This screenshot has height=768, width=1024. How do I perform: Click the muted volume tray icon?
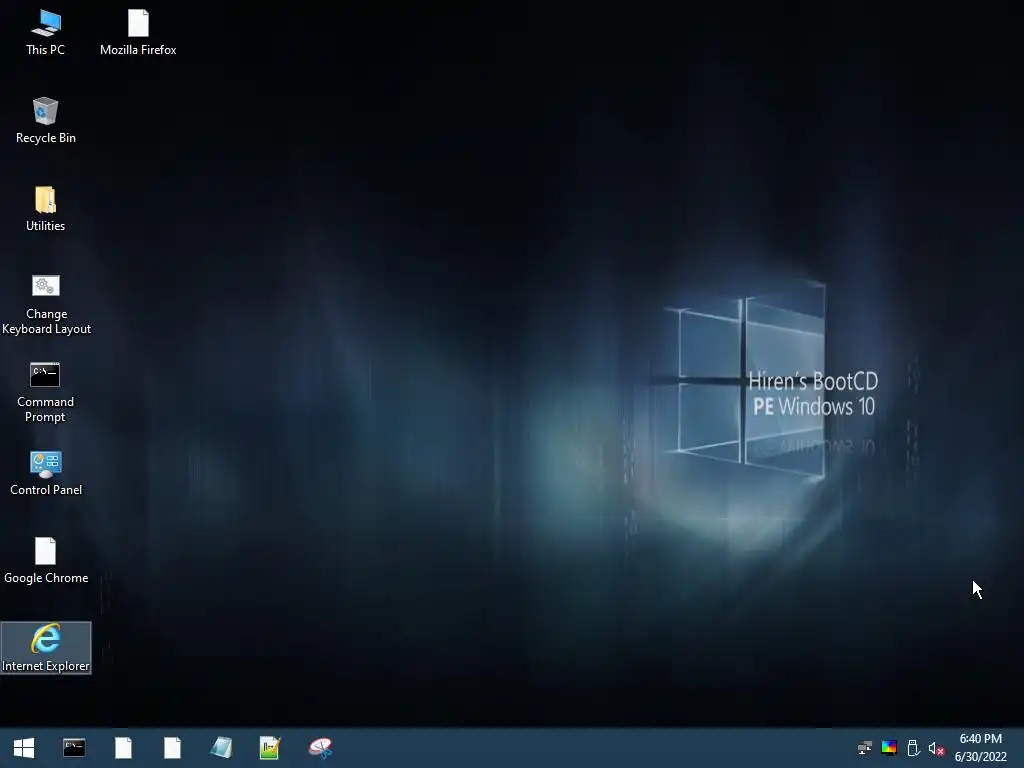tap(936, 748)
